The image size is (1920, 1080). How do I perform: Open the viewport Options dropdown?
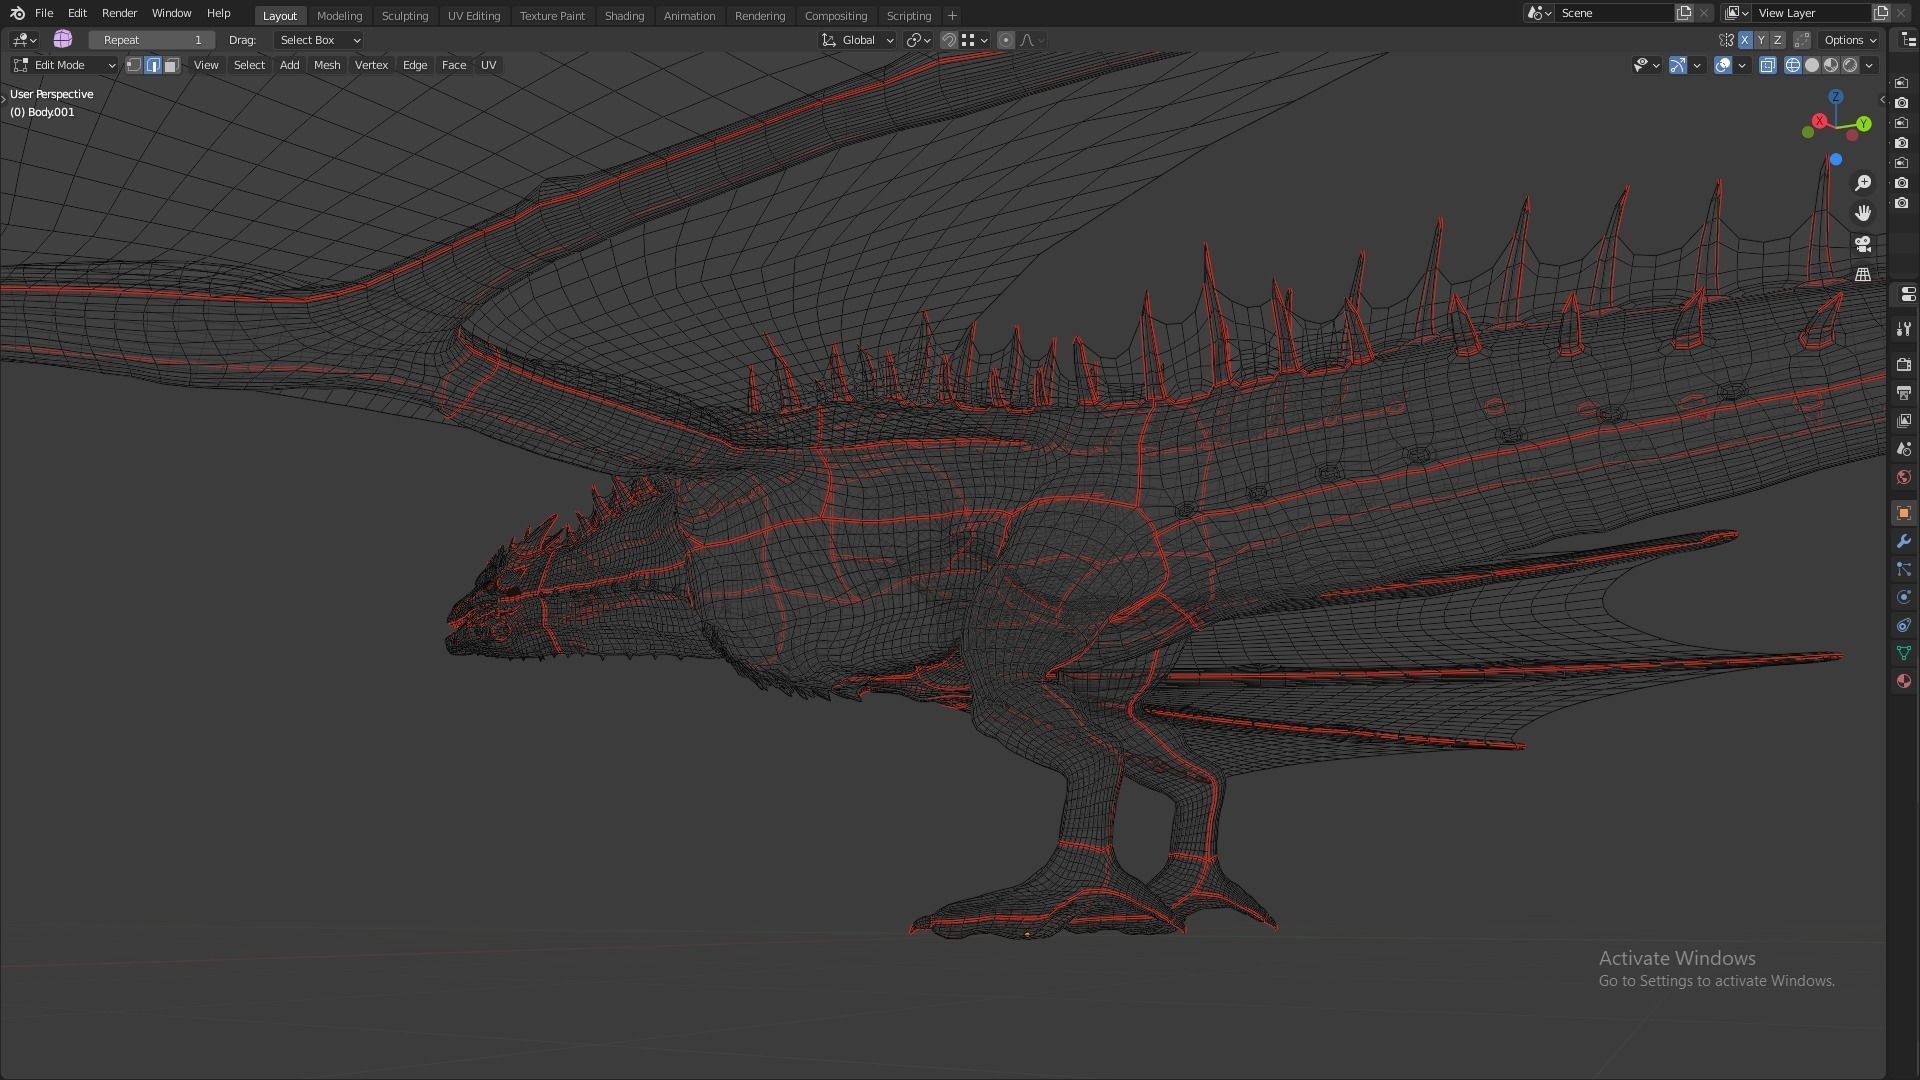coord(1850,40)
